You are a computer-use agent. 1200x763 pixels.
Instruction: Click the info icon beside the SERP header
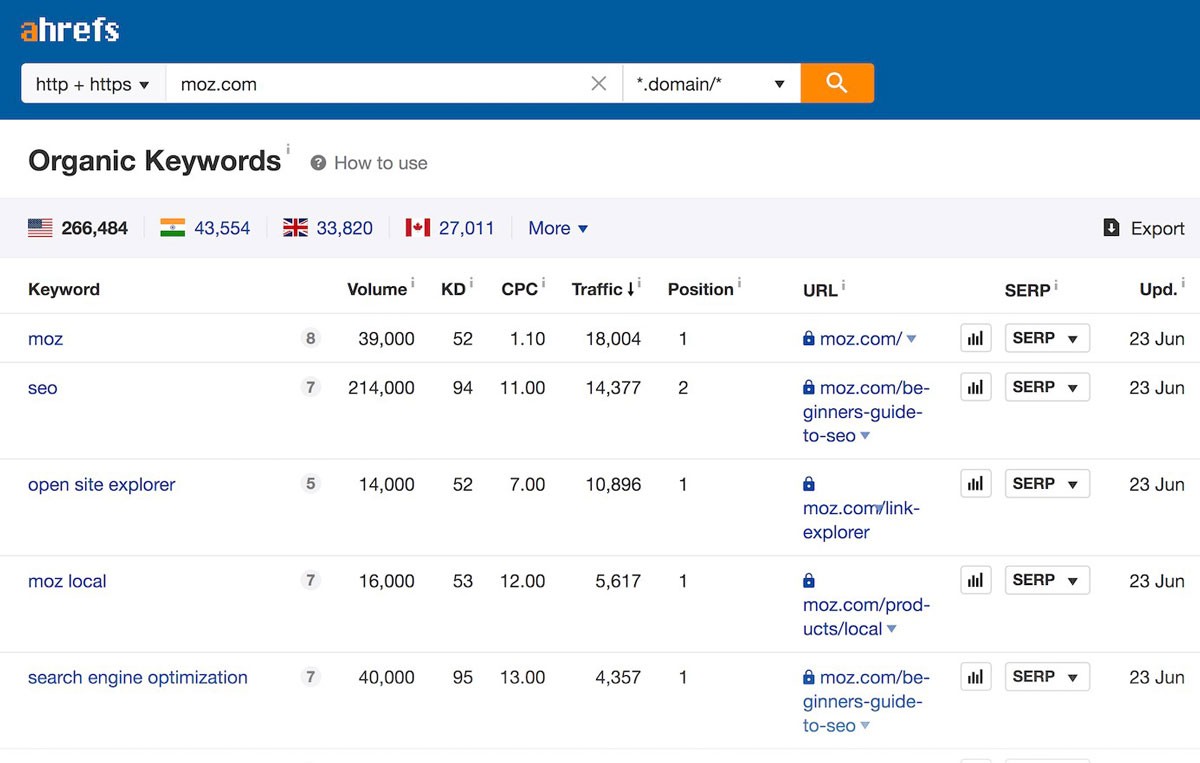pos(1055,284)
